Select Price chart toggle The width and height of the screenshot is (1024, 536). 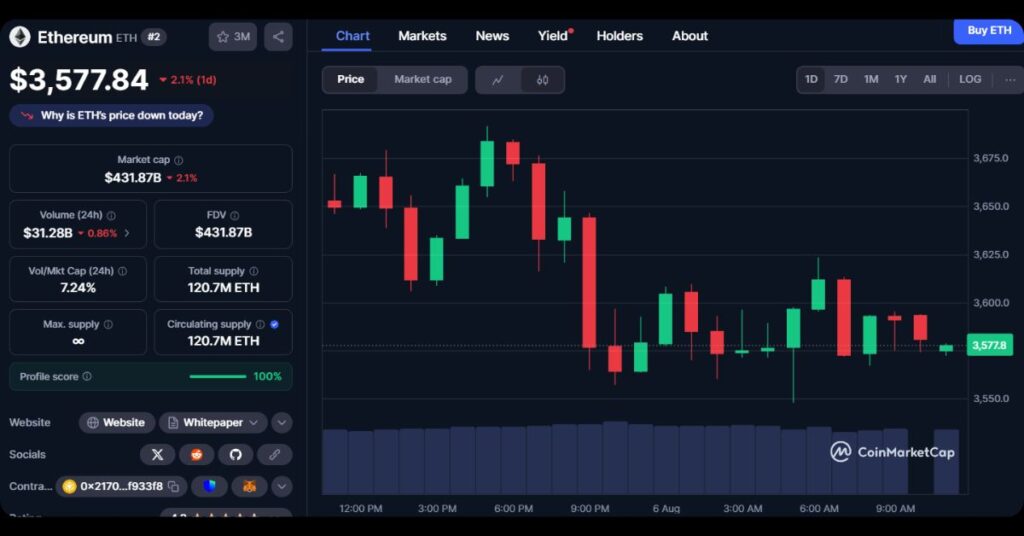(x=351, y=80)
